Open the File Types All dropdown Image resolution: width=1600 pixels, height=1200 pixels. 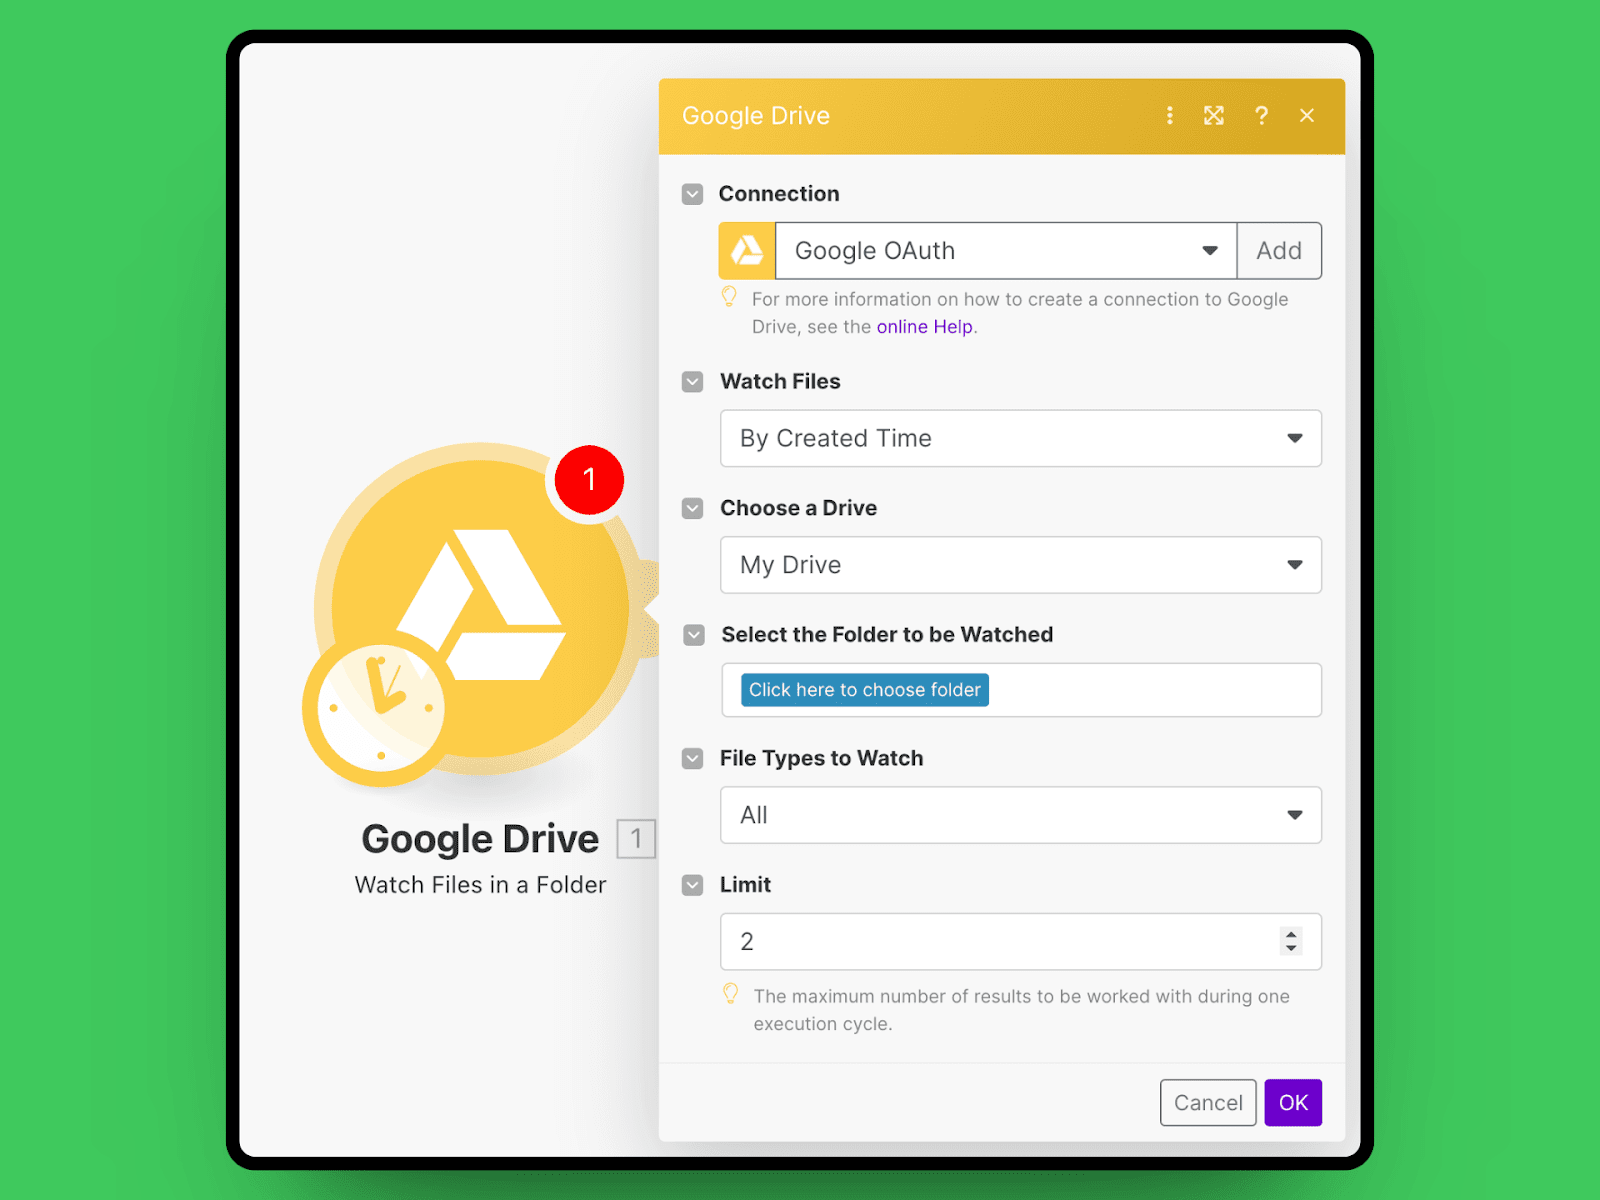tap(1021, 815)
